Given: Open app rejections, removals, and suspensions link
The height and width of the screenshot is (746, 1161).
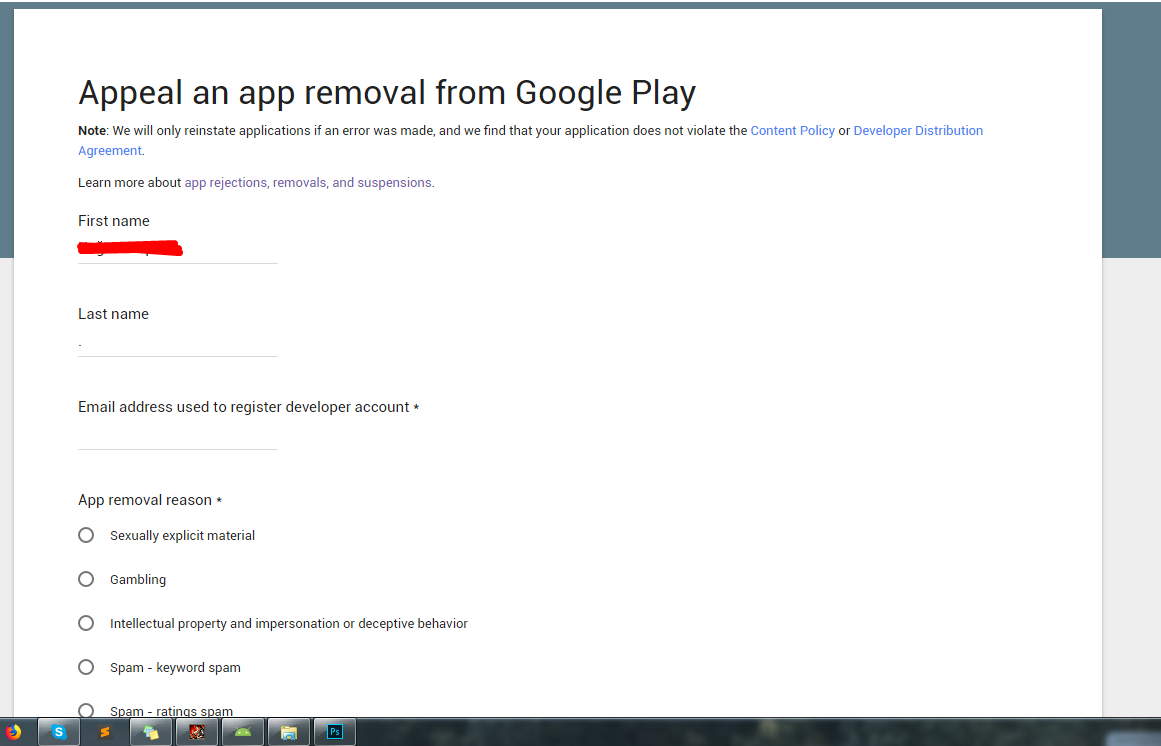Looking at the screenshot, I should 308,182.
